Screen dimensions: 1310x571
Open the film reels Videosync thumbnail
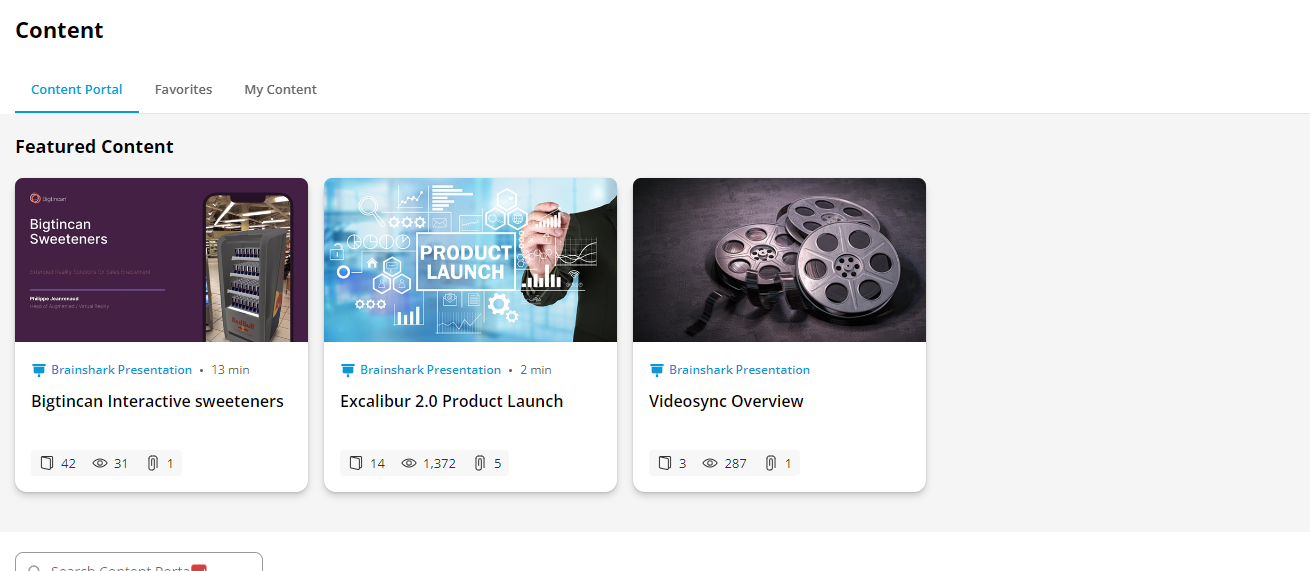pyautogui.click(x=779, y=260)
